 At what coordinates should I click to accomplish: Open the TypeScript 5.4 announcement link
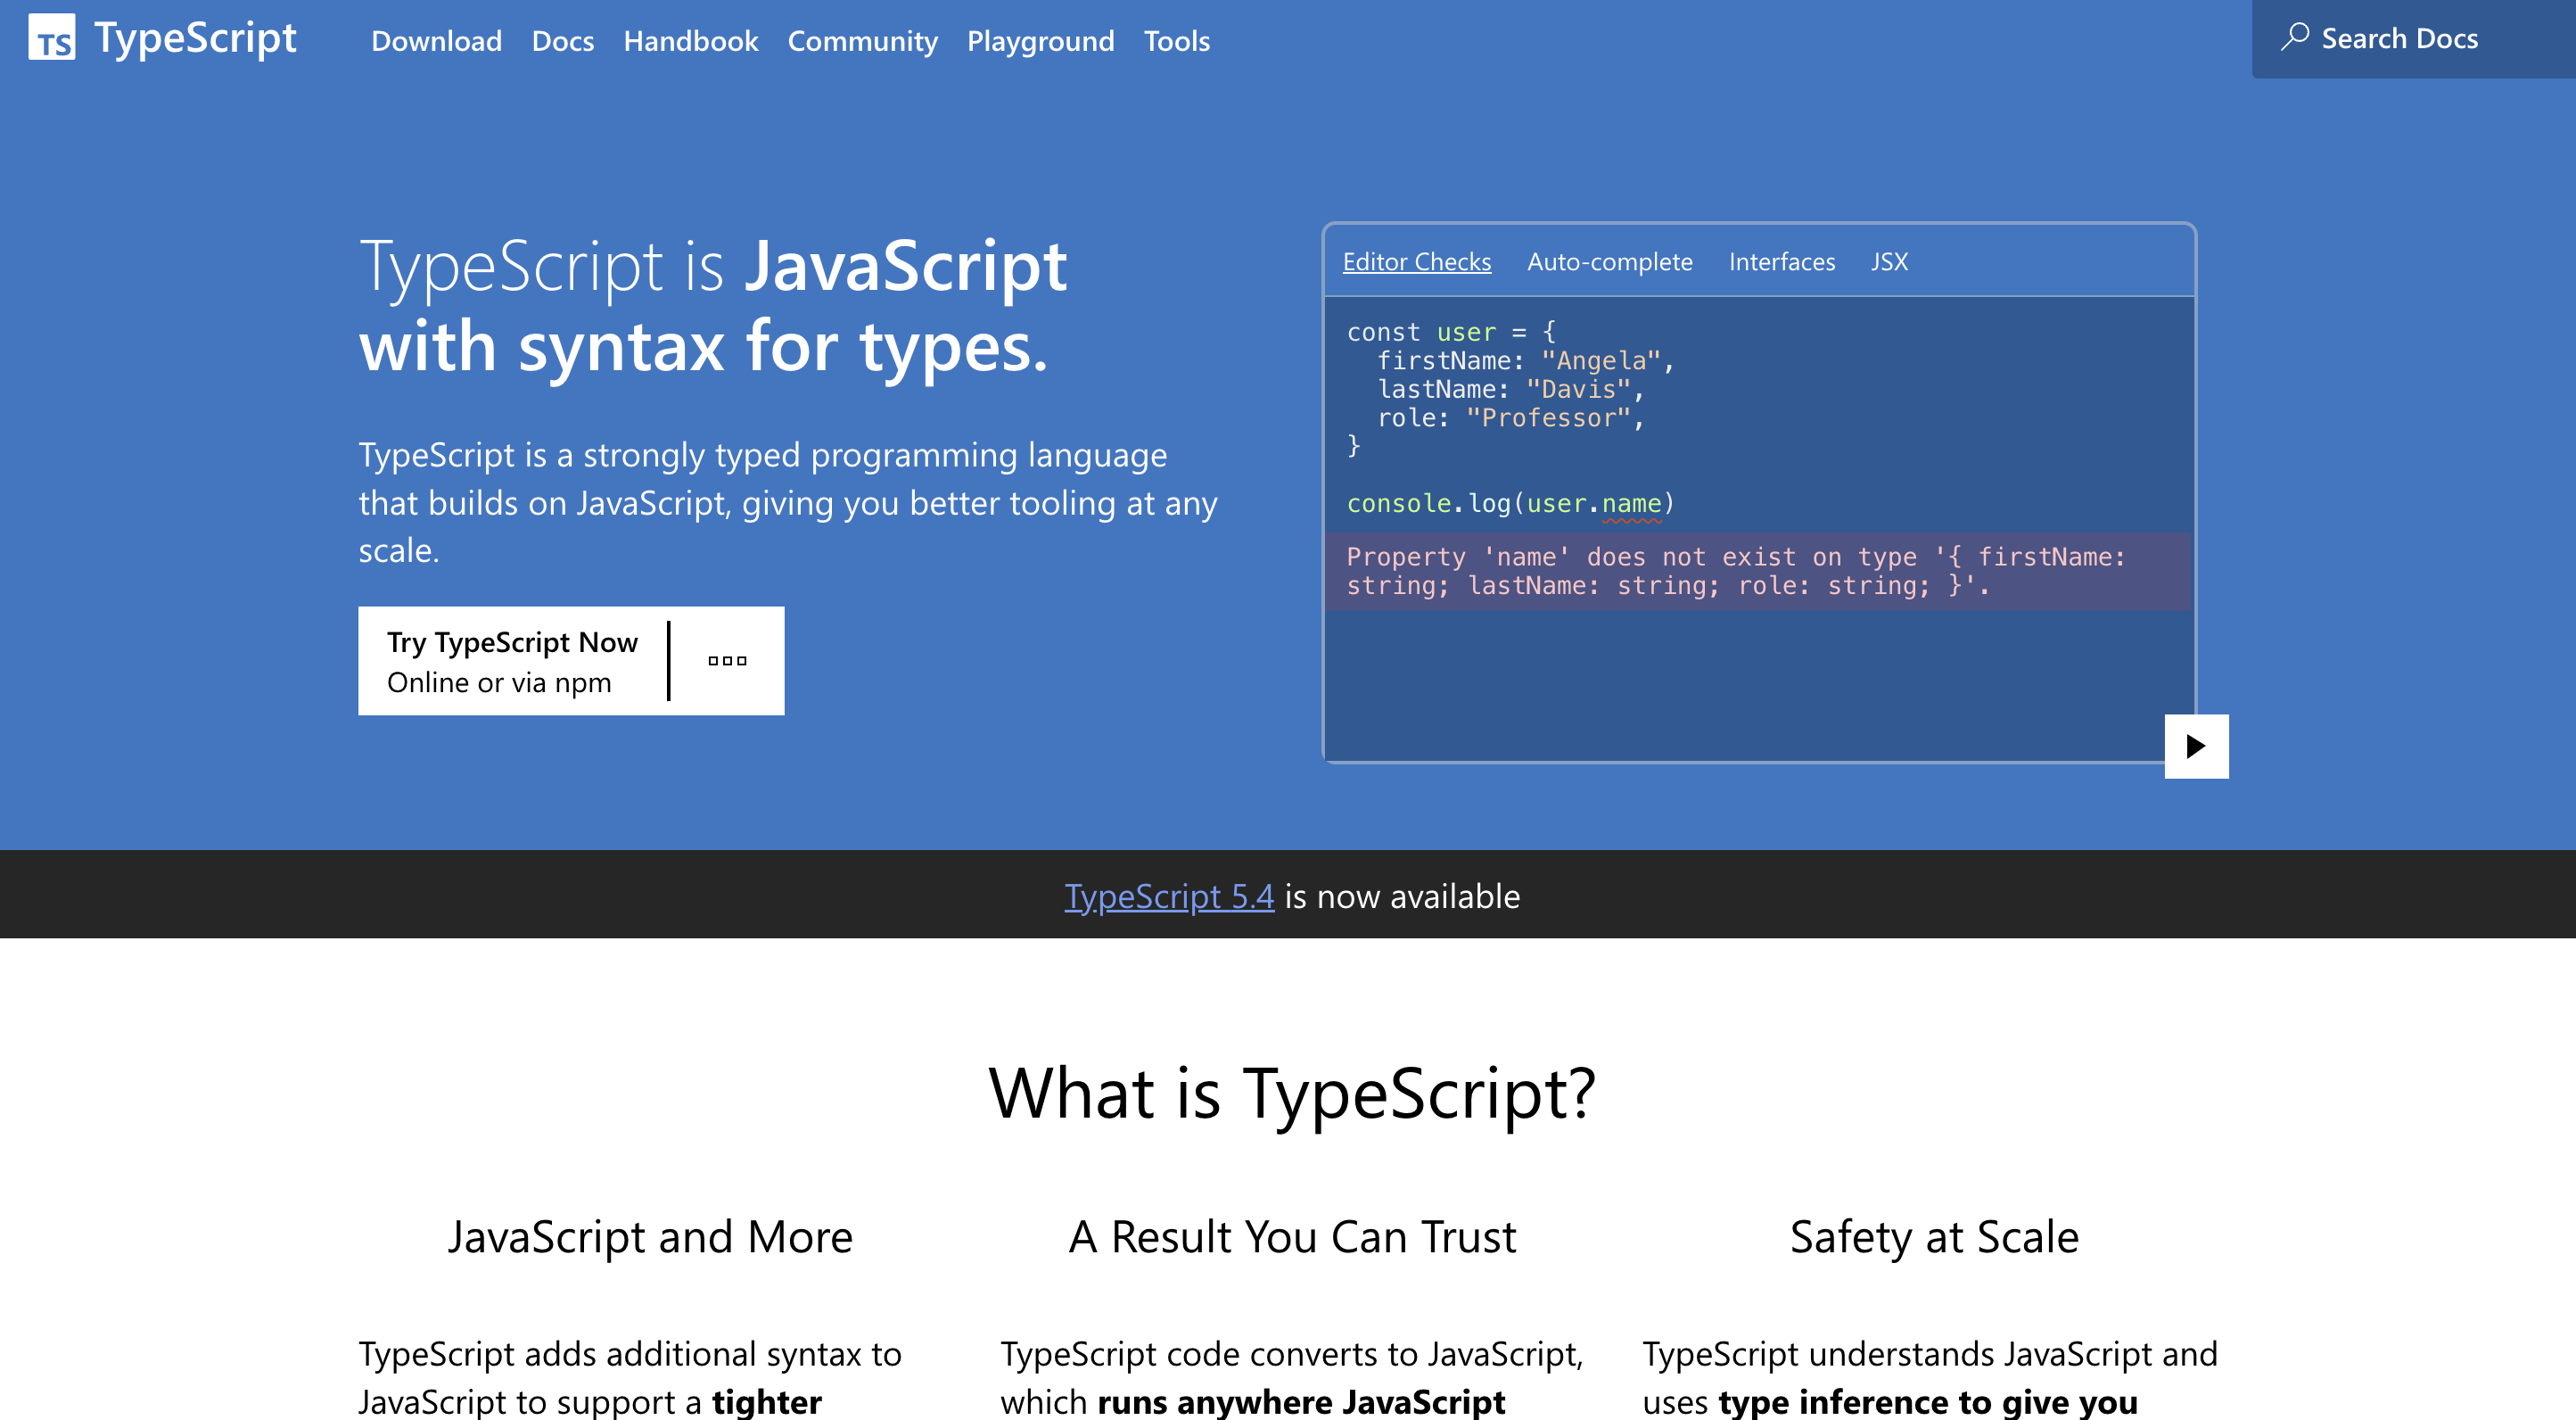[x=1169, y=897]
